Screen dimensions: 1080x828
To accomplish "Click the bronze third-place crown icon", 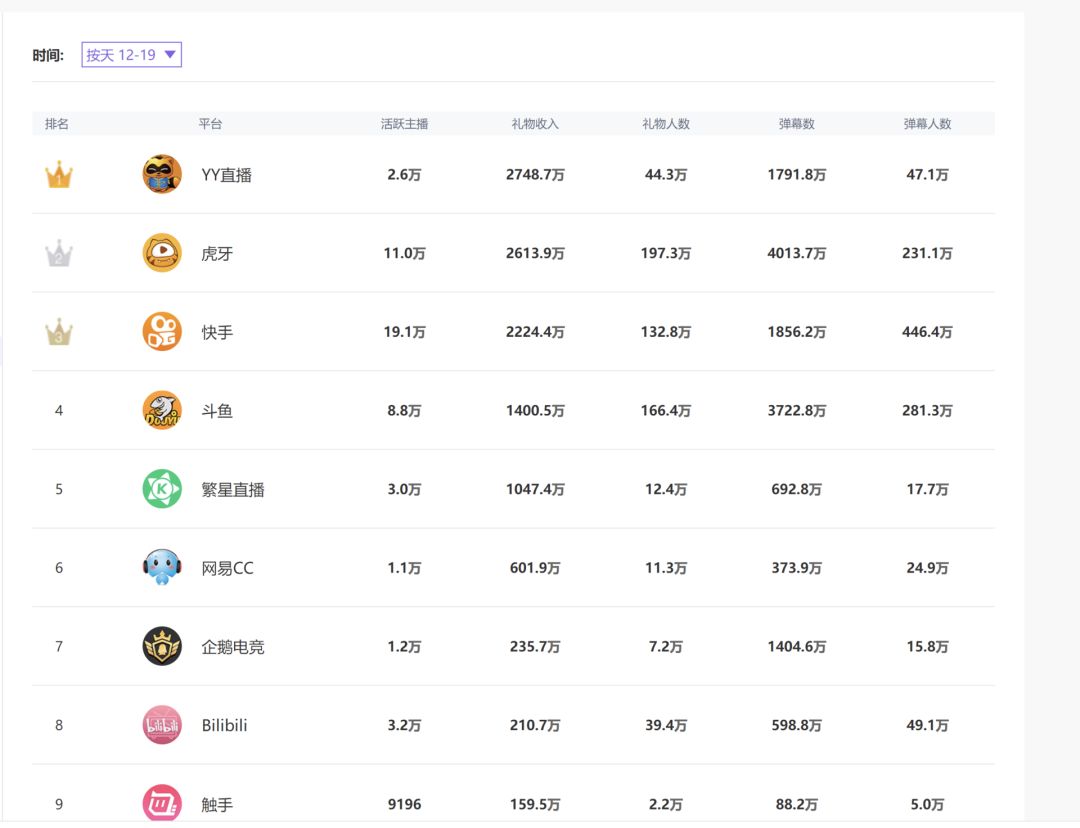I will 59,332.
